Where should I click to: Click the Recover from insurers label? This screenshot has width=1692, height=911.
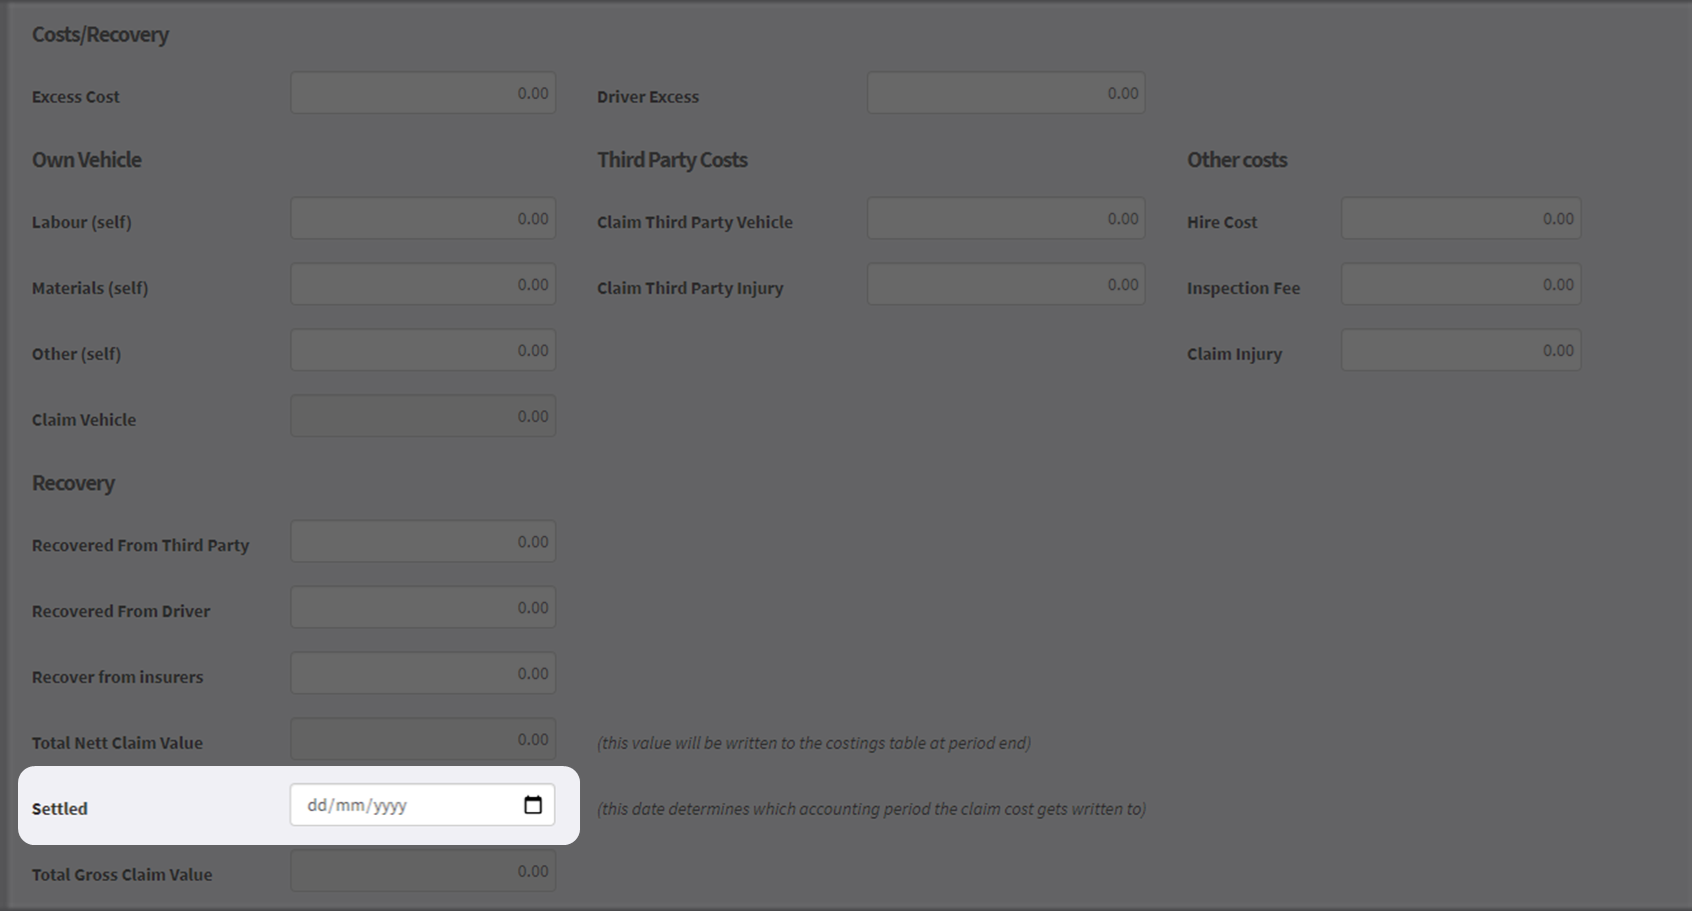[117, 677]
